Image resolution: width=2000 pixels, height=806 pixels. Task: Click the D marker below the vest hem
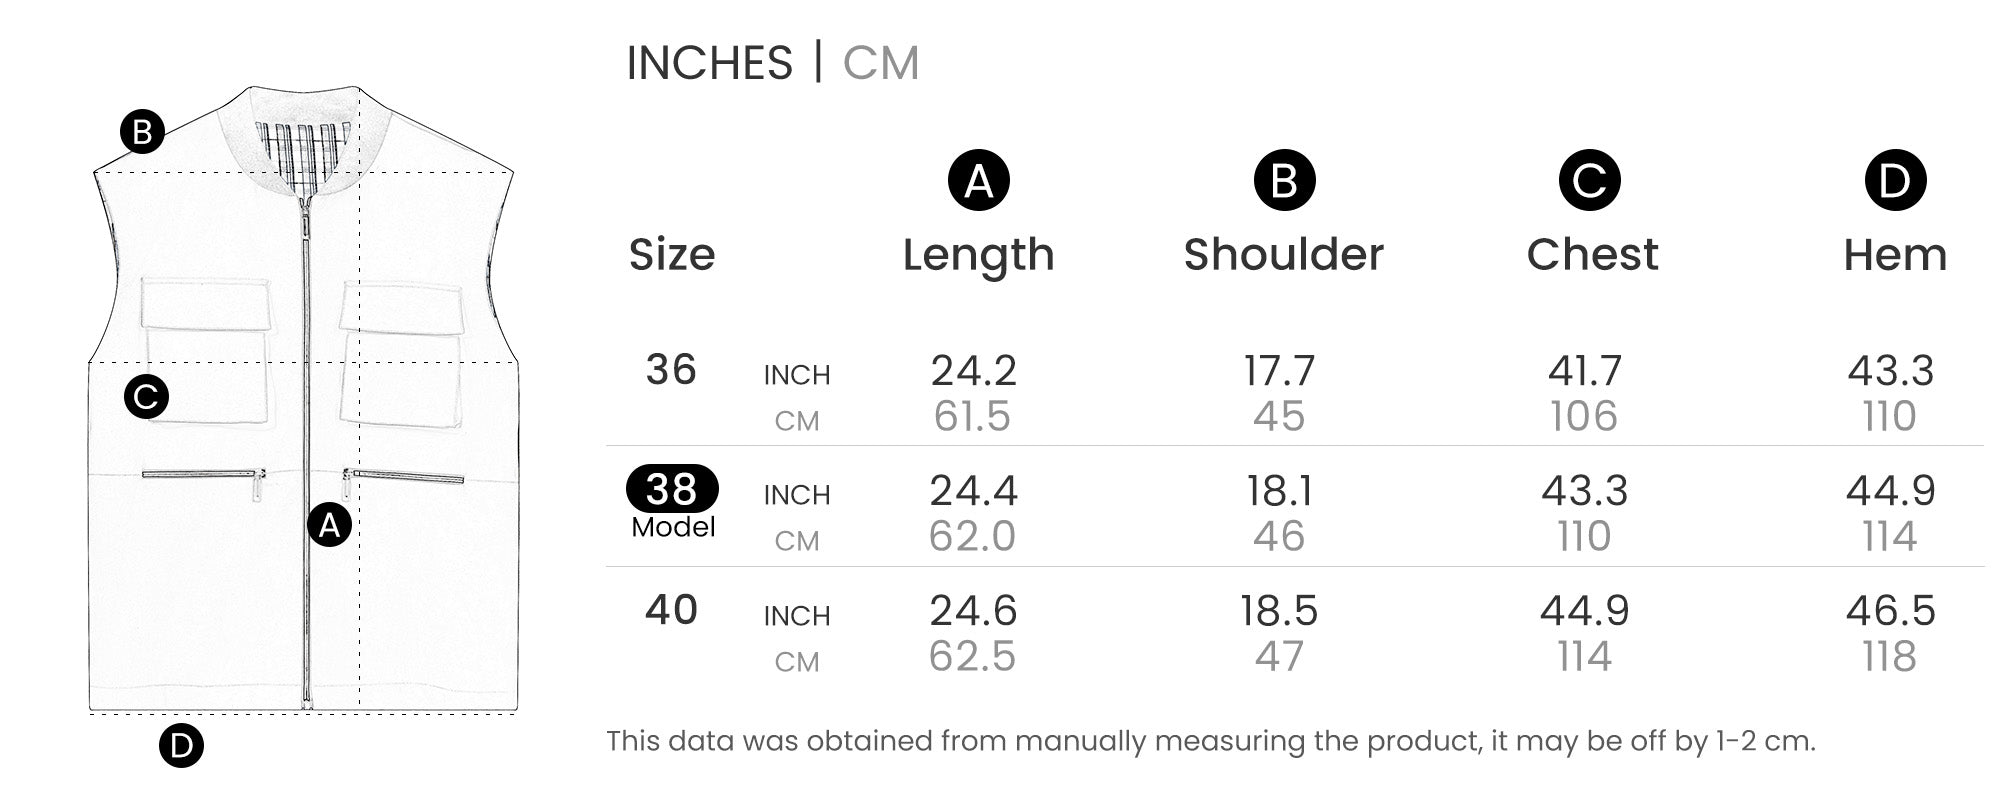coord(181,746)
